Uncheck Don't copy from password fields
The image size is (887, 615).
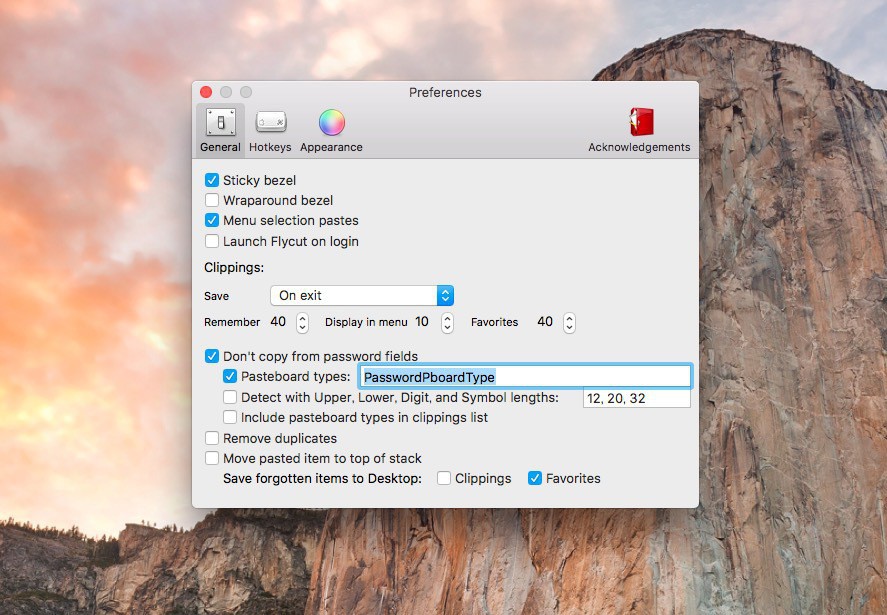pyautogui.click(x=212, y=356)
